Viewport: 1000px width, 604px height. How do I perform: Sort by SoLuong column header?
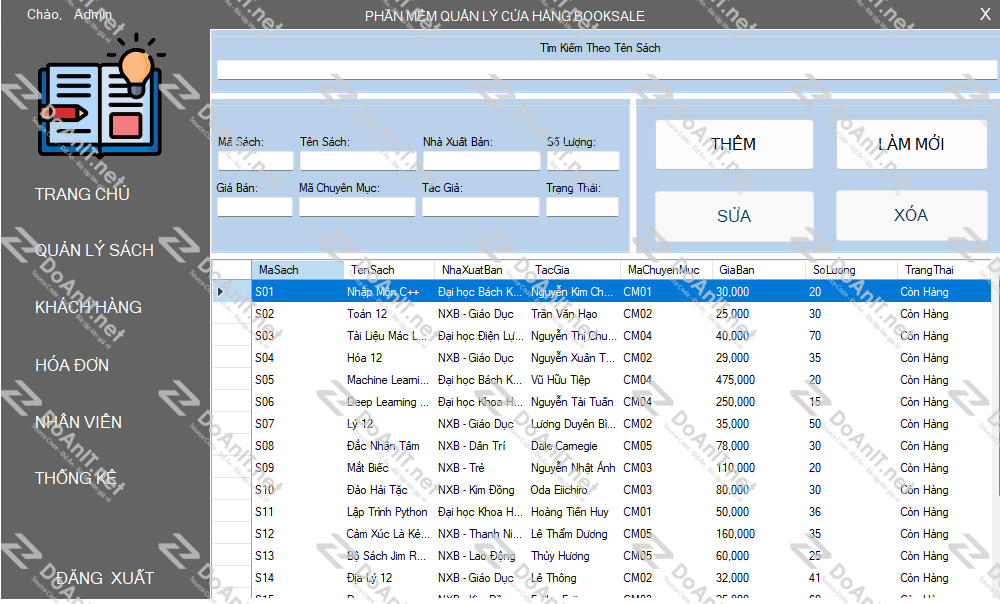coord(851,270)
